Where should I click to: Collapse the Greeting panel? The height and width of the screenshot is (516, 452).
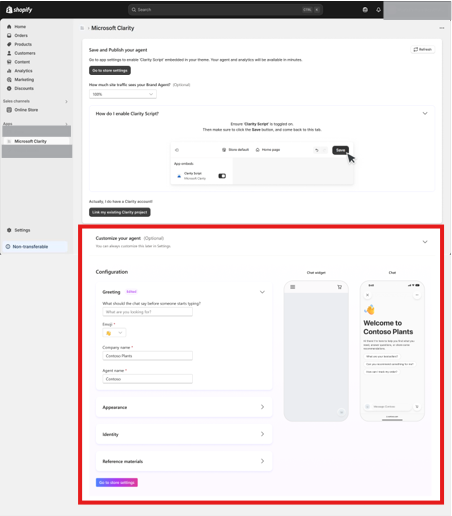[x=262, y=292]
